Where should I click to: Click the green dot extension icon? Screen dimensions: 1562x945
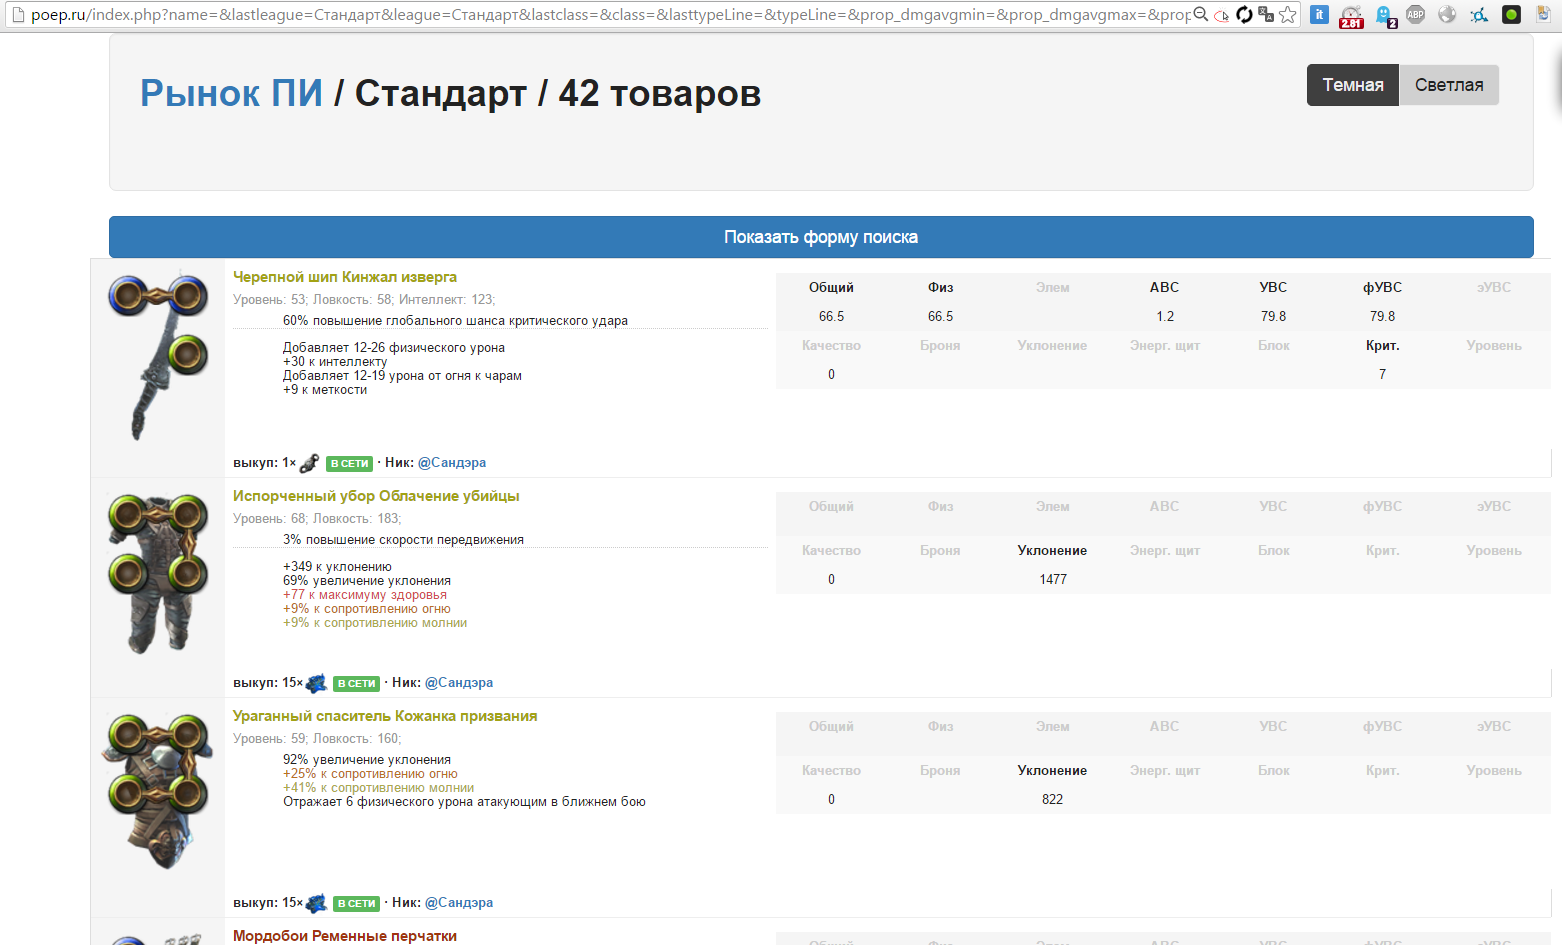[x=1511, y=14]
